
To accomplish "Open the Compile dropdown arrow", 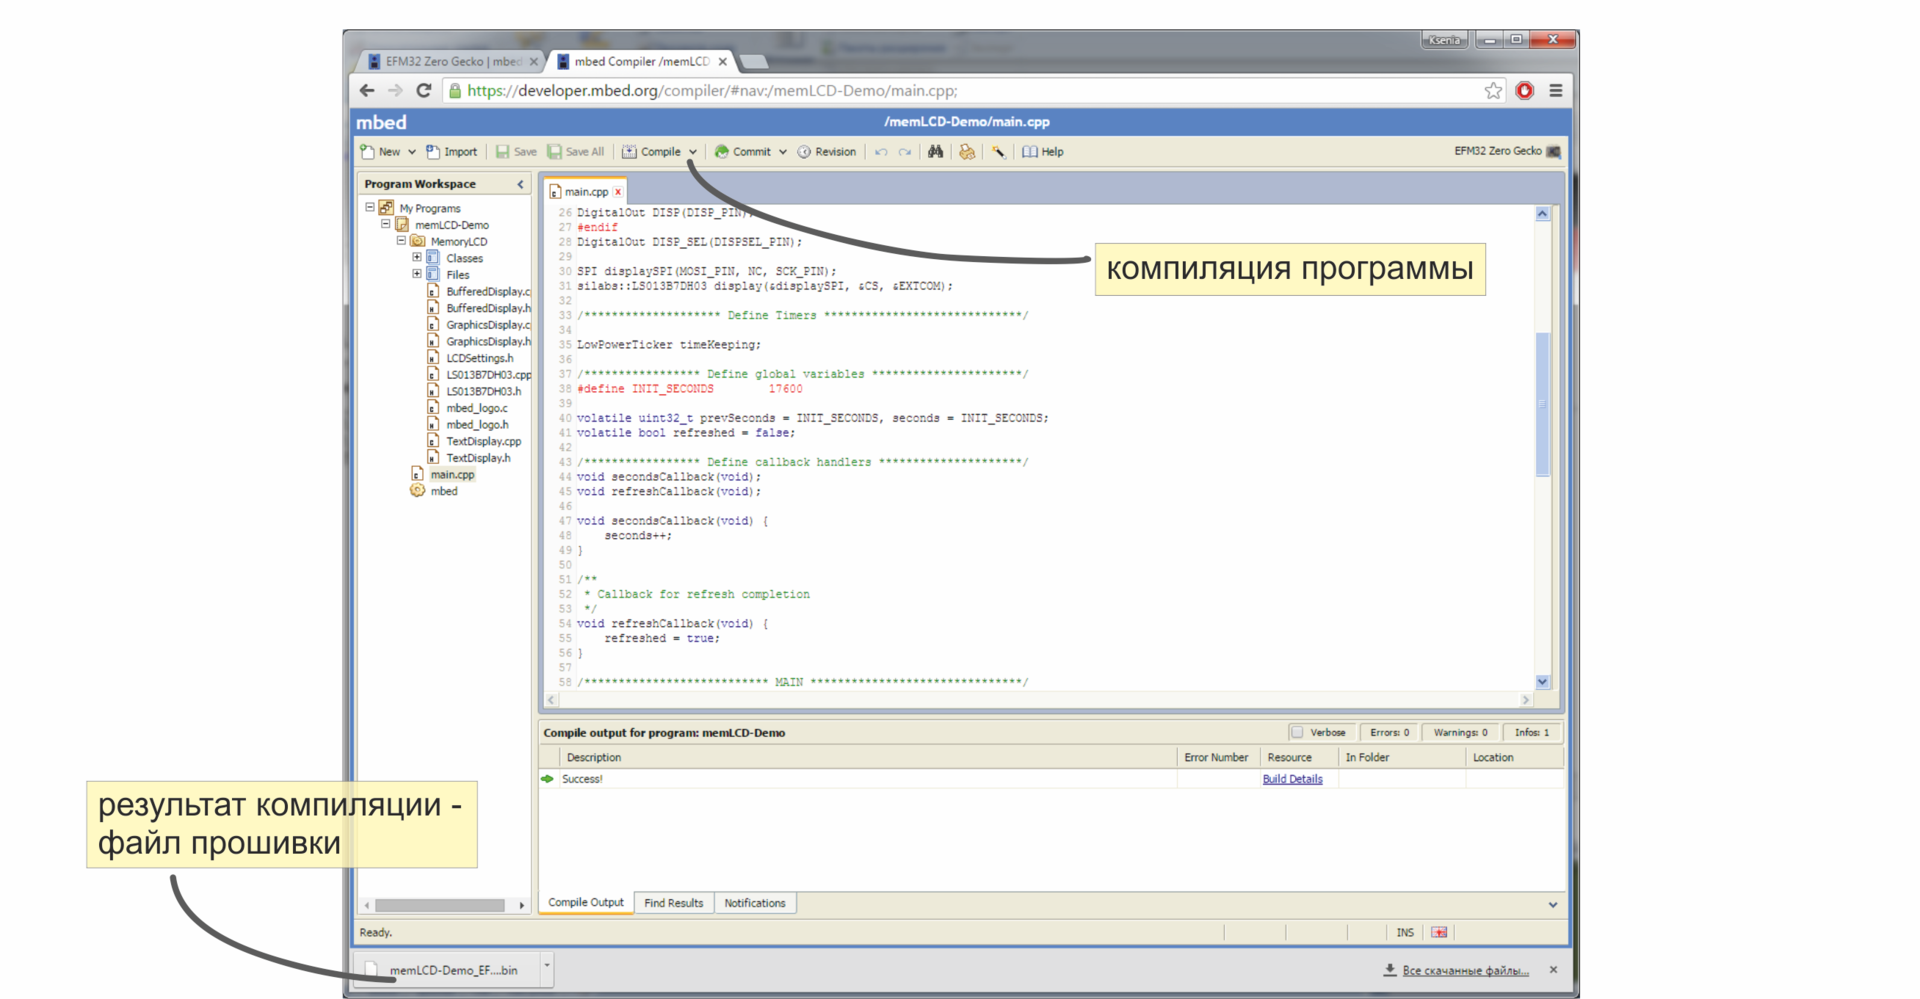I will pyautogui.click(x=692, y=152).
